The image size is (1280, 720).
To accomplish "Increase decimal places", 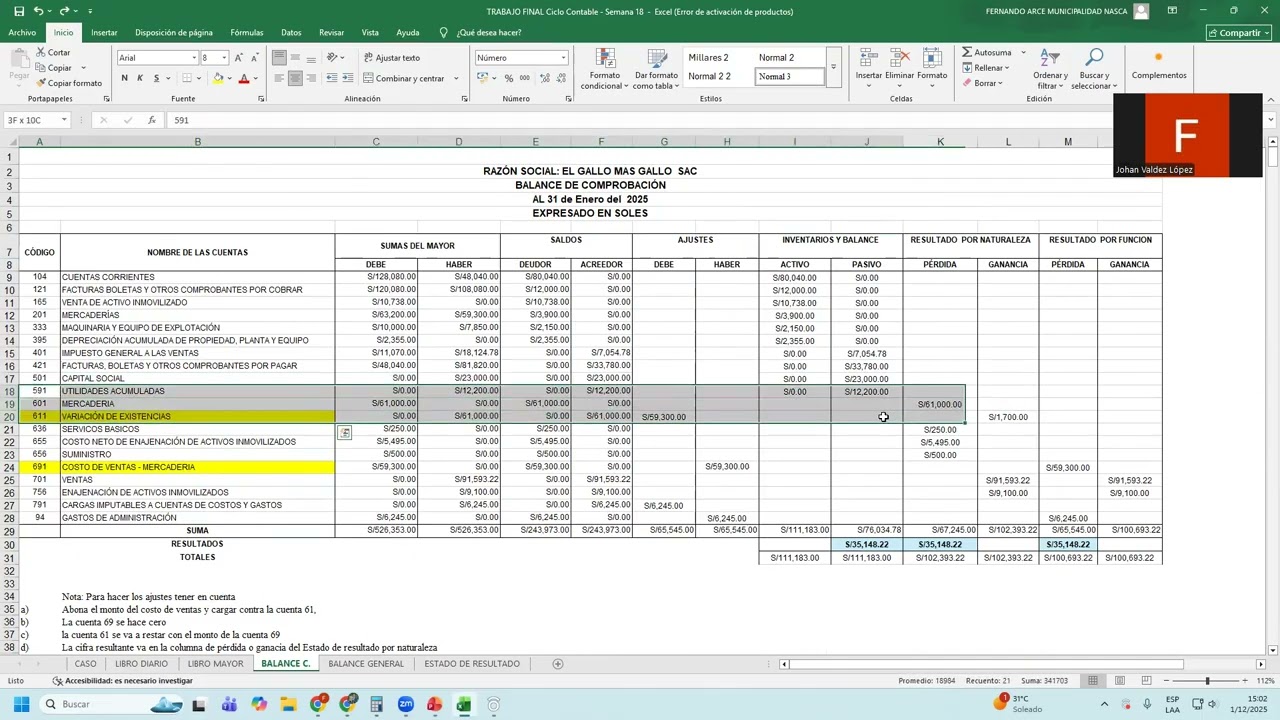I will point(543,78).
